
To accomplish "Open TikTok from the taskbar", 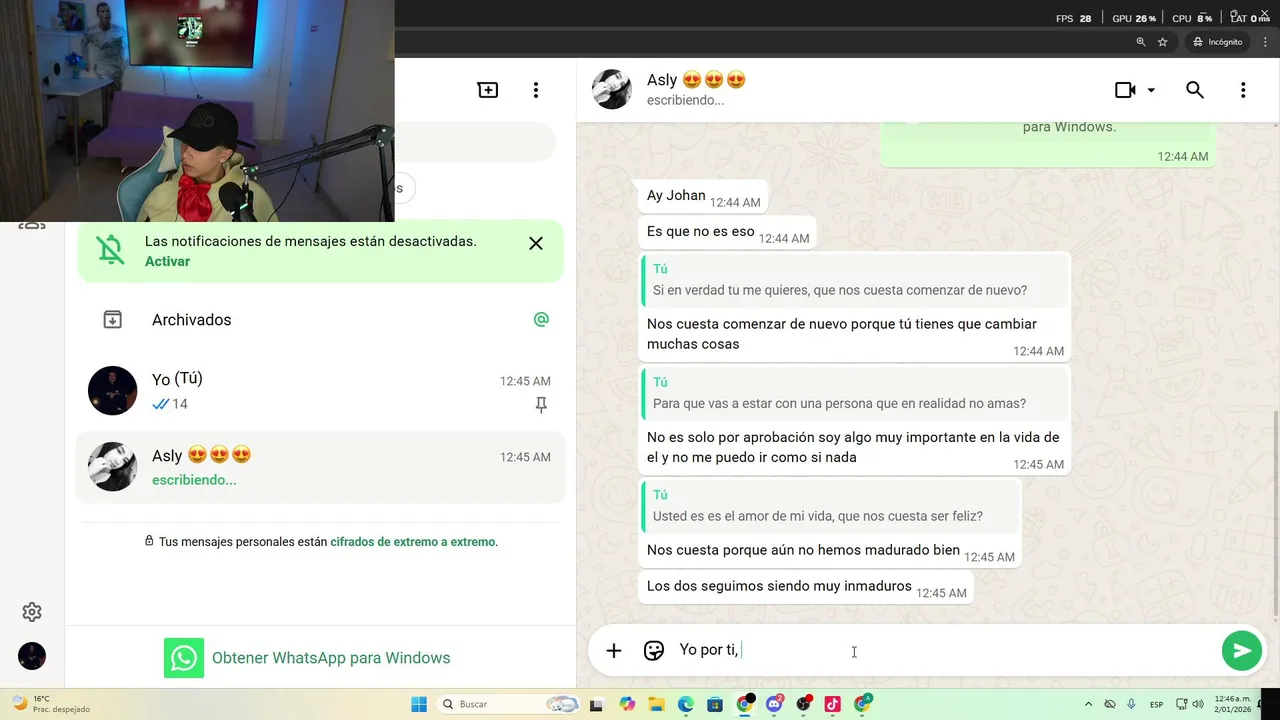I will pyautogui.click(x=833, y=704).
